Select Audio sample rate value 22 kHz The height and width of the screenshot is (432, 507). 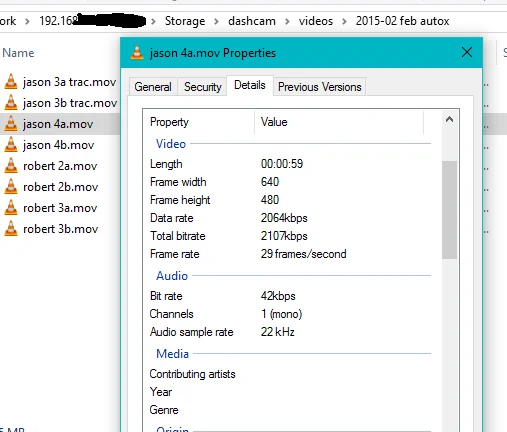pyautogui.click(x=277, y=332)
